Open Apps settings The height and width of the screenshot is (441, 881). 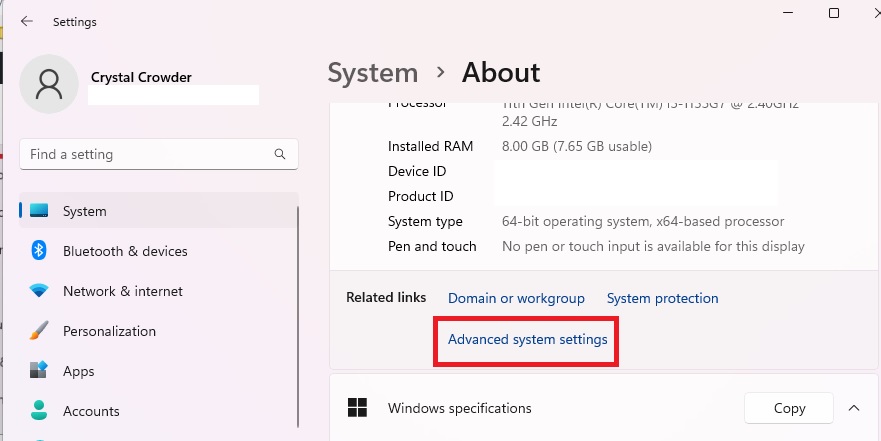[x=159, y=370]
